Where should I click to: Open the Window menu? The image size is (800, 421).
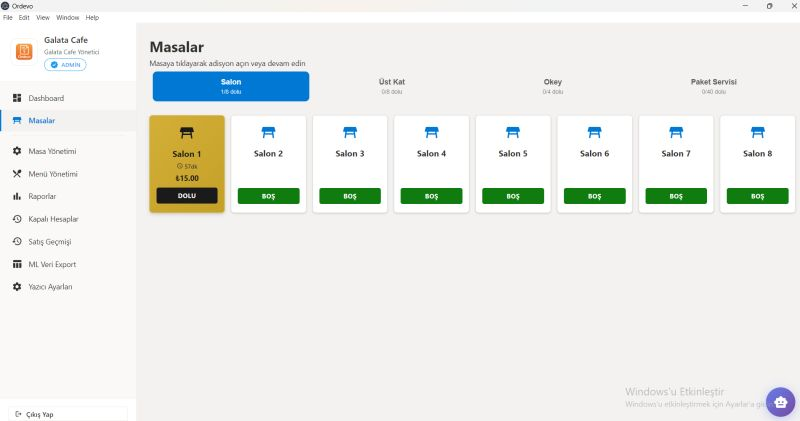pos(68,18)
